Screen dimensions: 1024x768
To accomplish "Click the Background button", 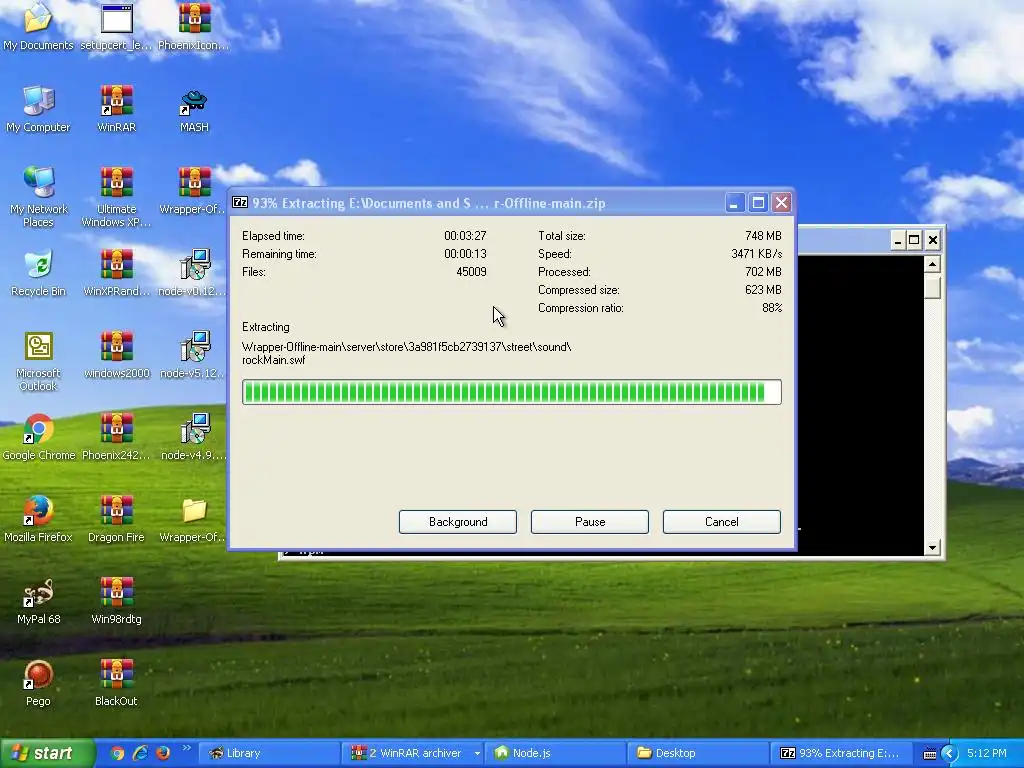I will (x=458, y=522).
